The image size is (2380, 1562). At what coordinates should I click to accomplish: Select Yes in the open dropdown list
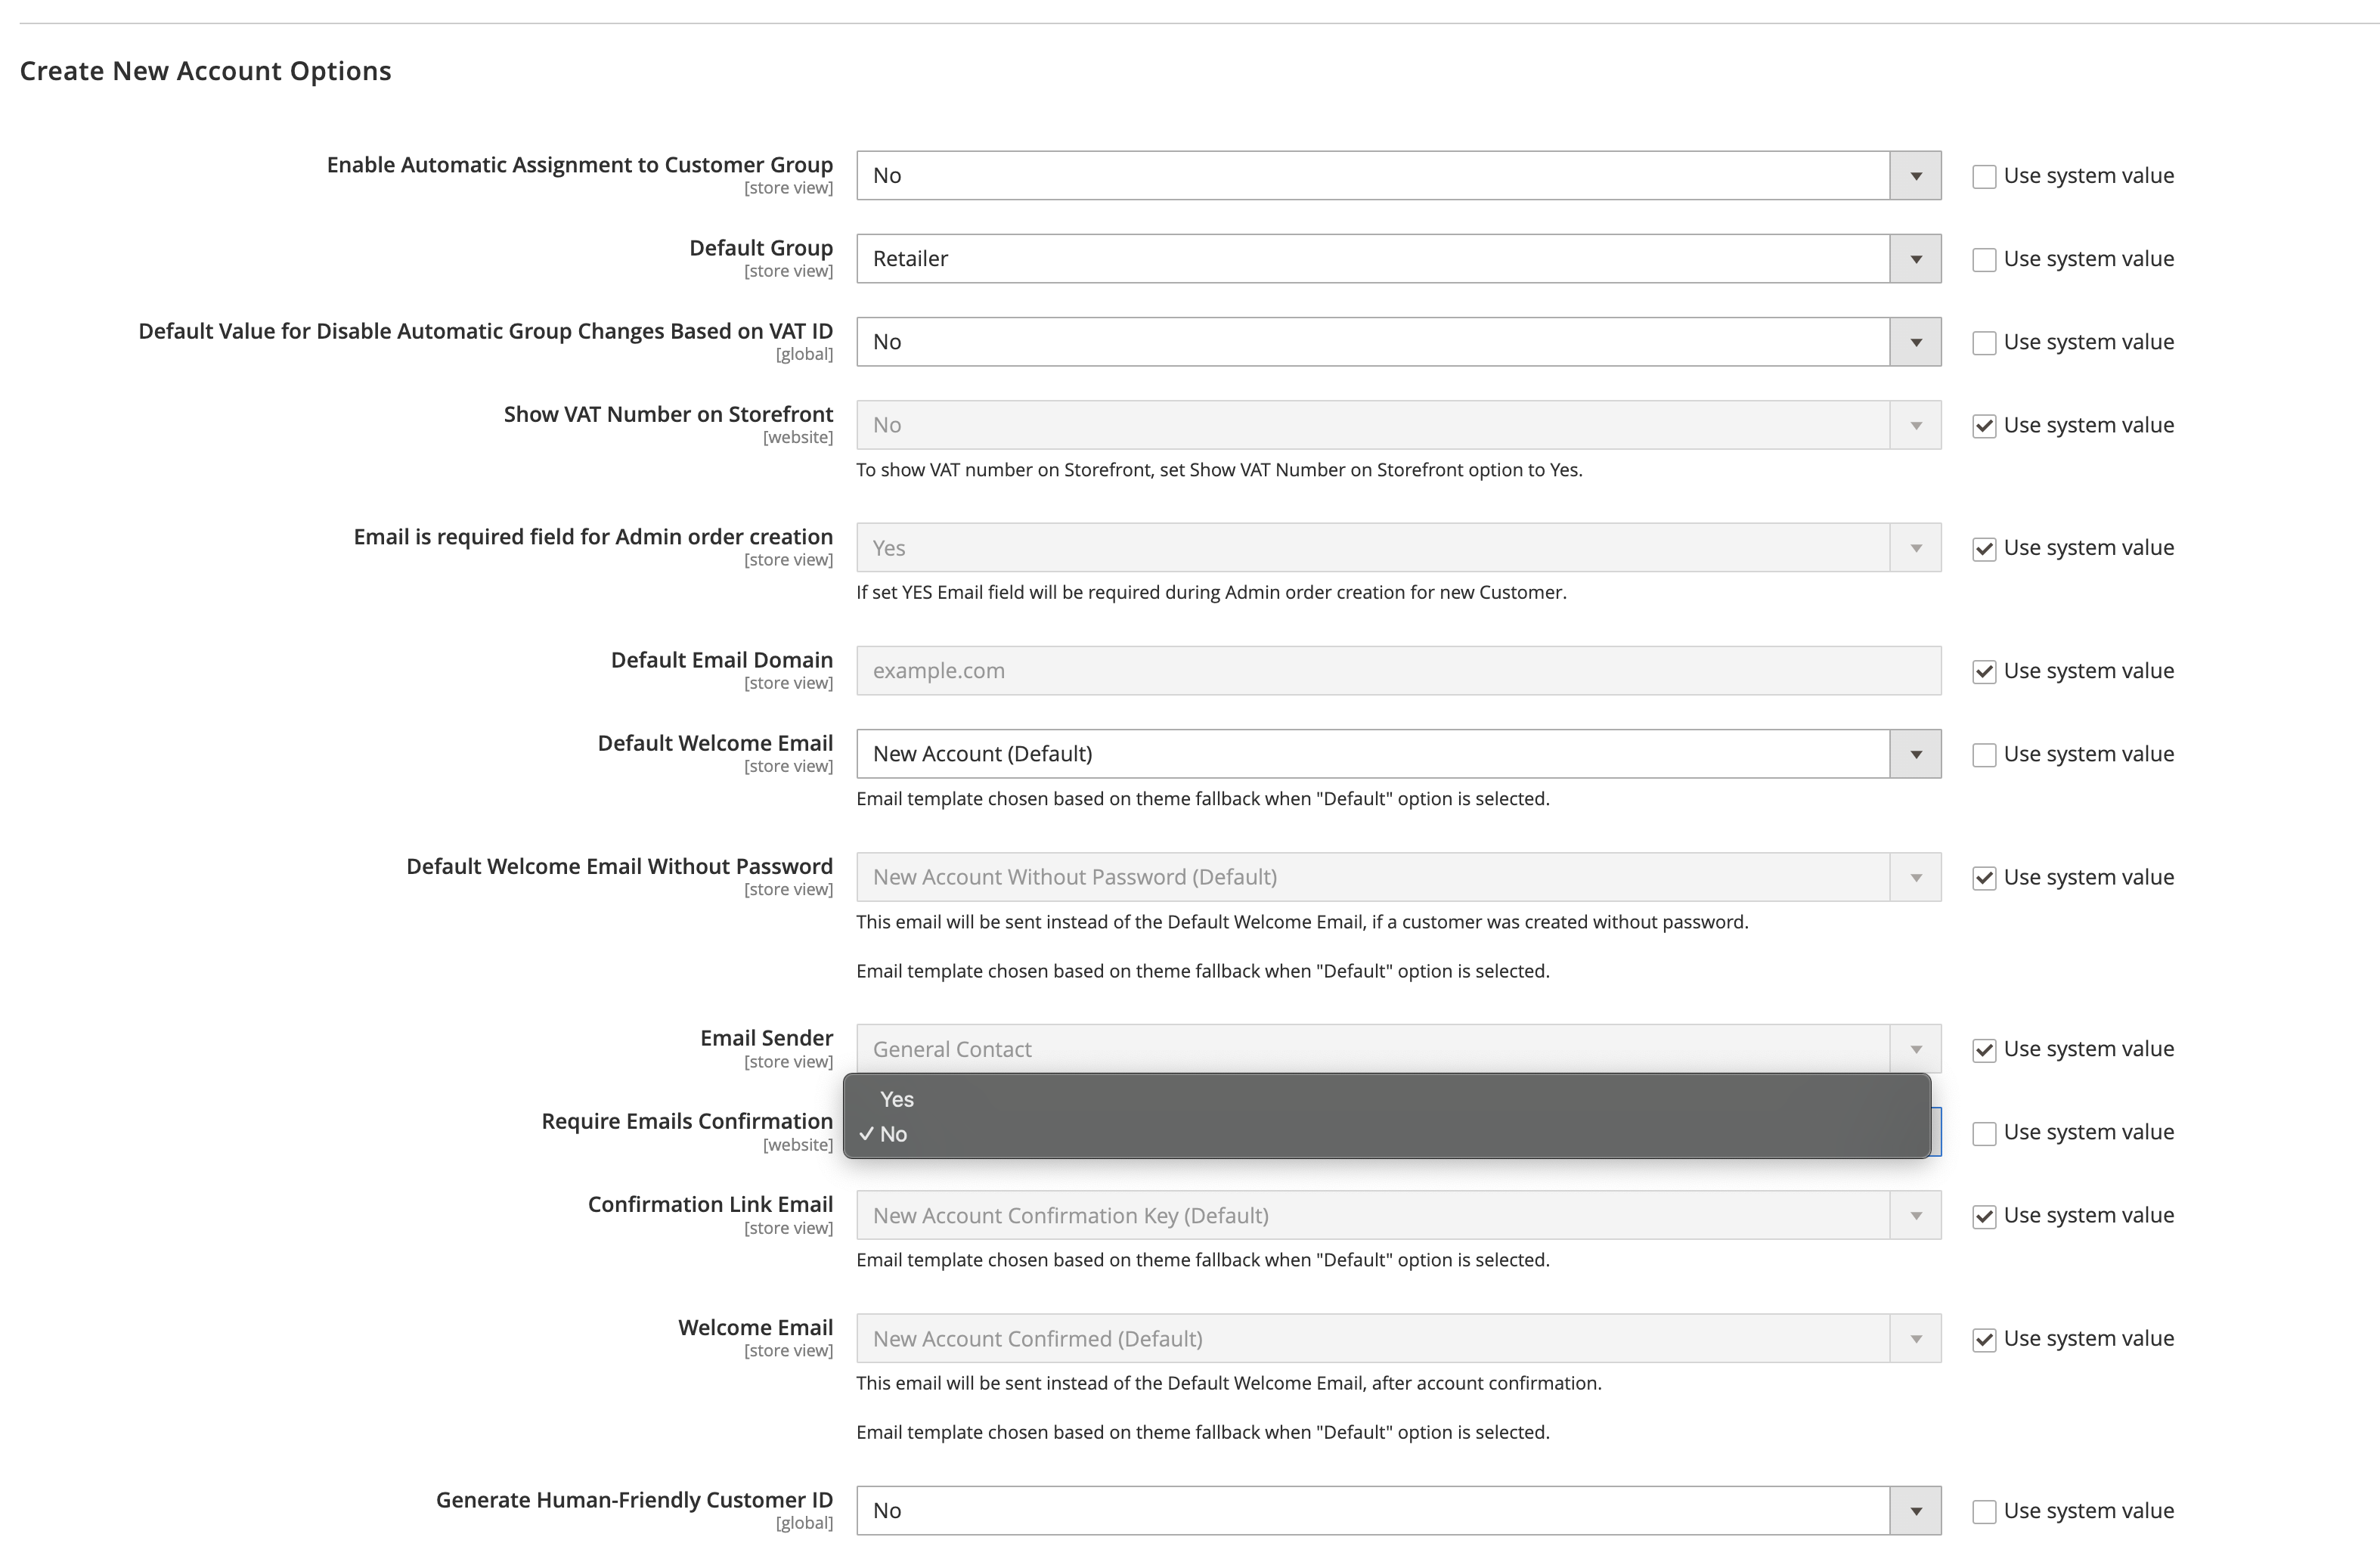(897, 1099)
